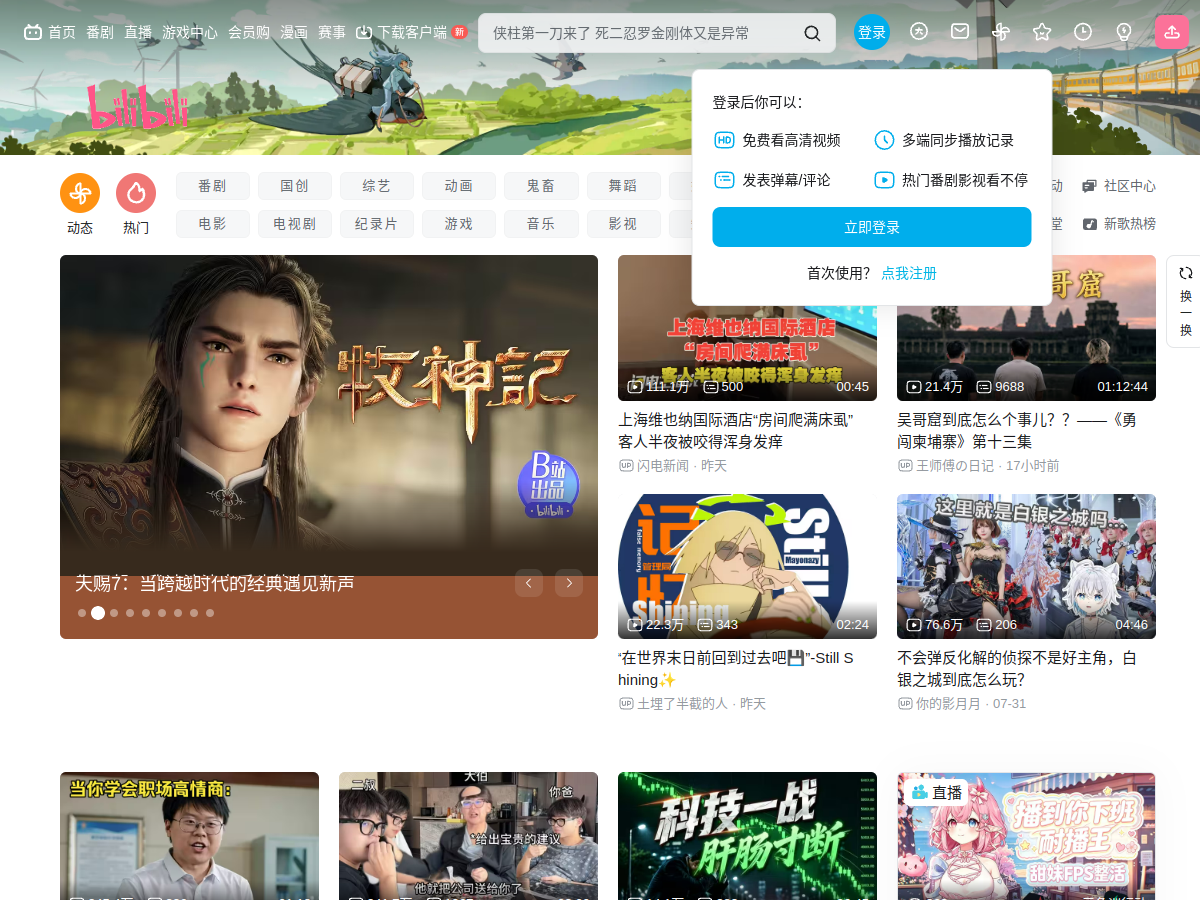
Task: Click the 点我注册 register link
Action: pos(909,273)
